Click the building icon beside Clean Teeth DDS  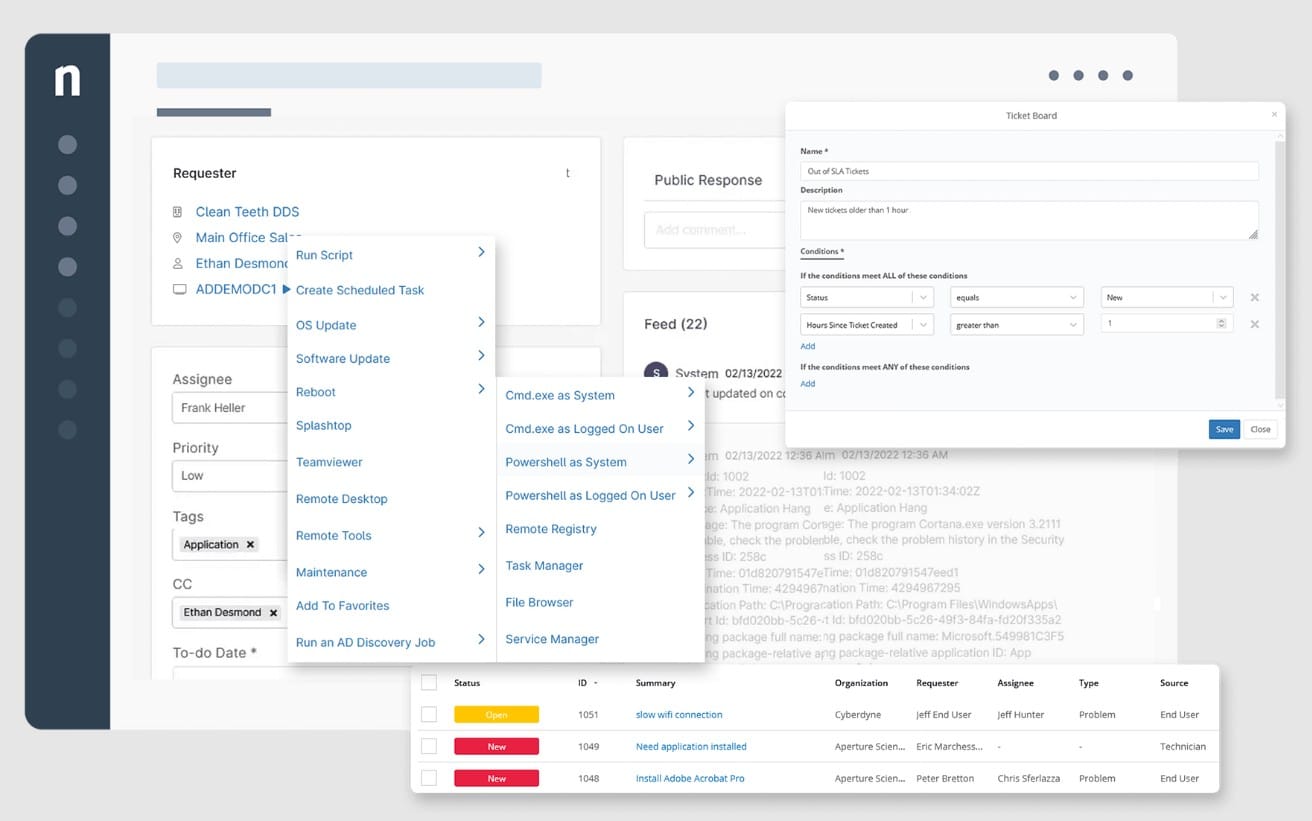[178, 212]
